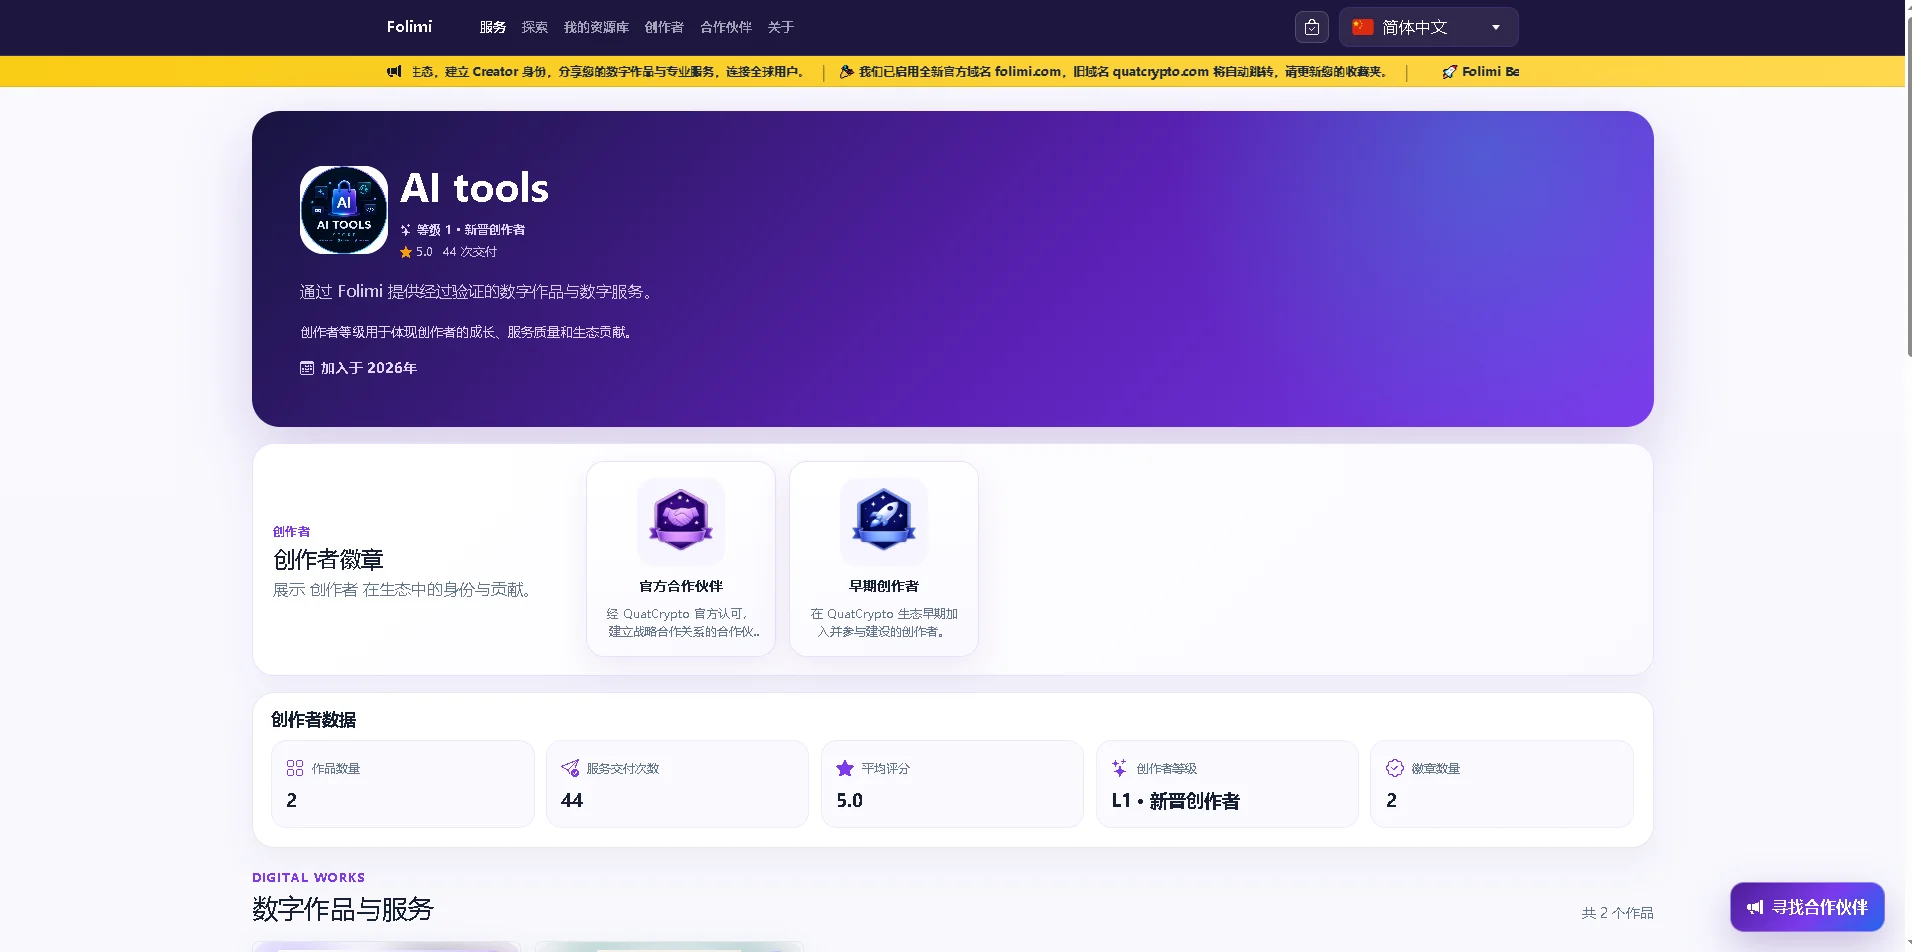This screenshot has height=952, width=1912.
Task: Click the China flag language icon
Action: click(1363, 27)
